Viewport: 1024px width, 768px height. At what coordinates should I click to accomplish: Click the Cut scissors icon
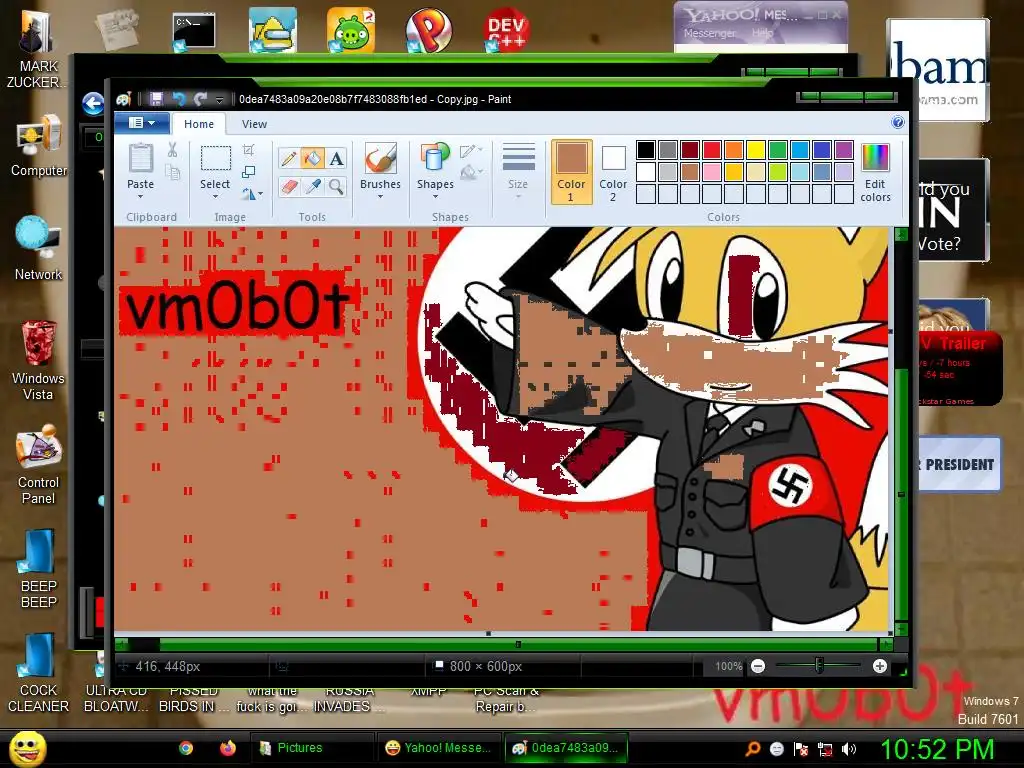pyautogui.click(x=172, y=150)
